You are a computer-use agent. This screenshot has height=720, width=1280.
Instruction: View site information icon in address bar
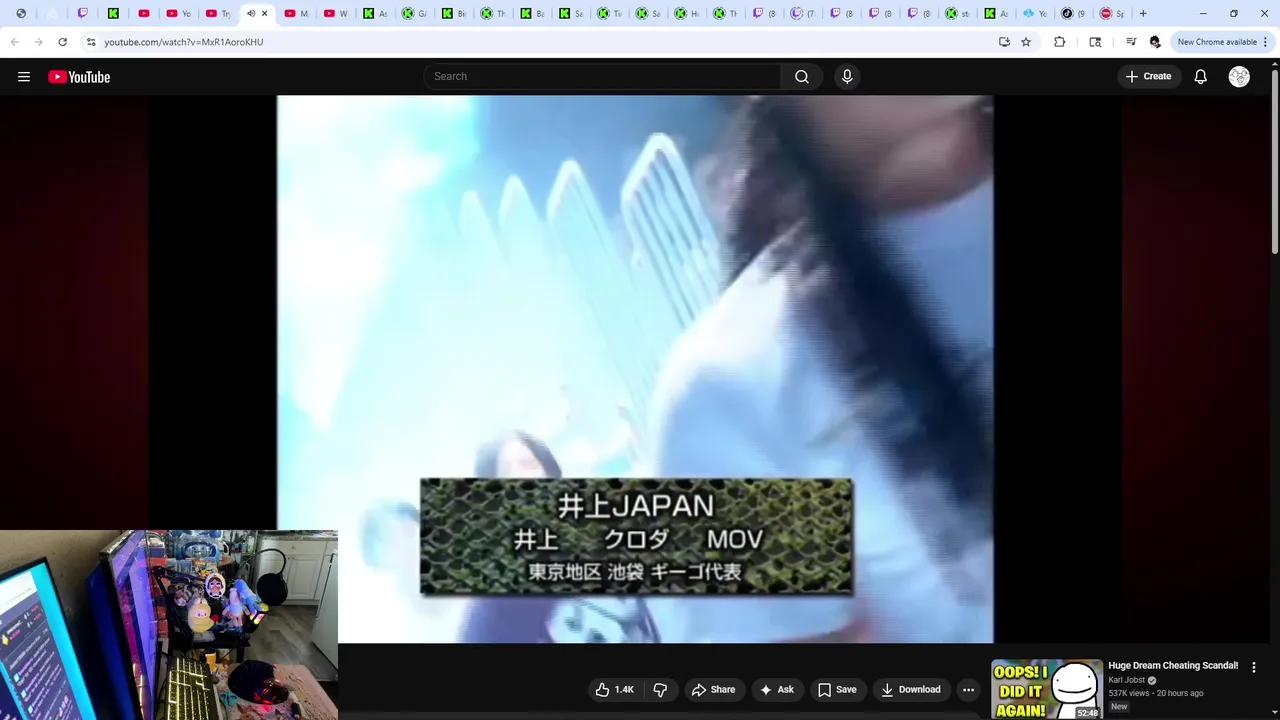pyautogui.click(x=91, y=42)
